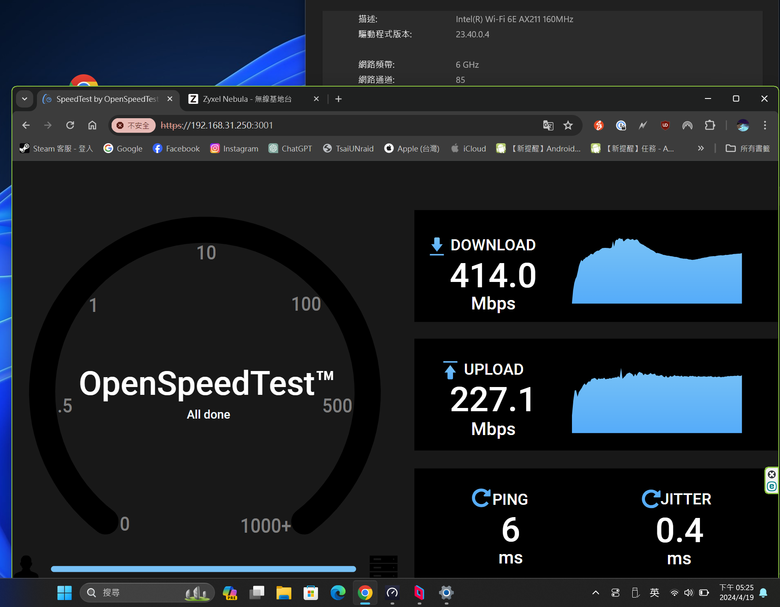
Task: Open Task View on the taskbar
Action: (x=257, y=593)
